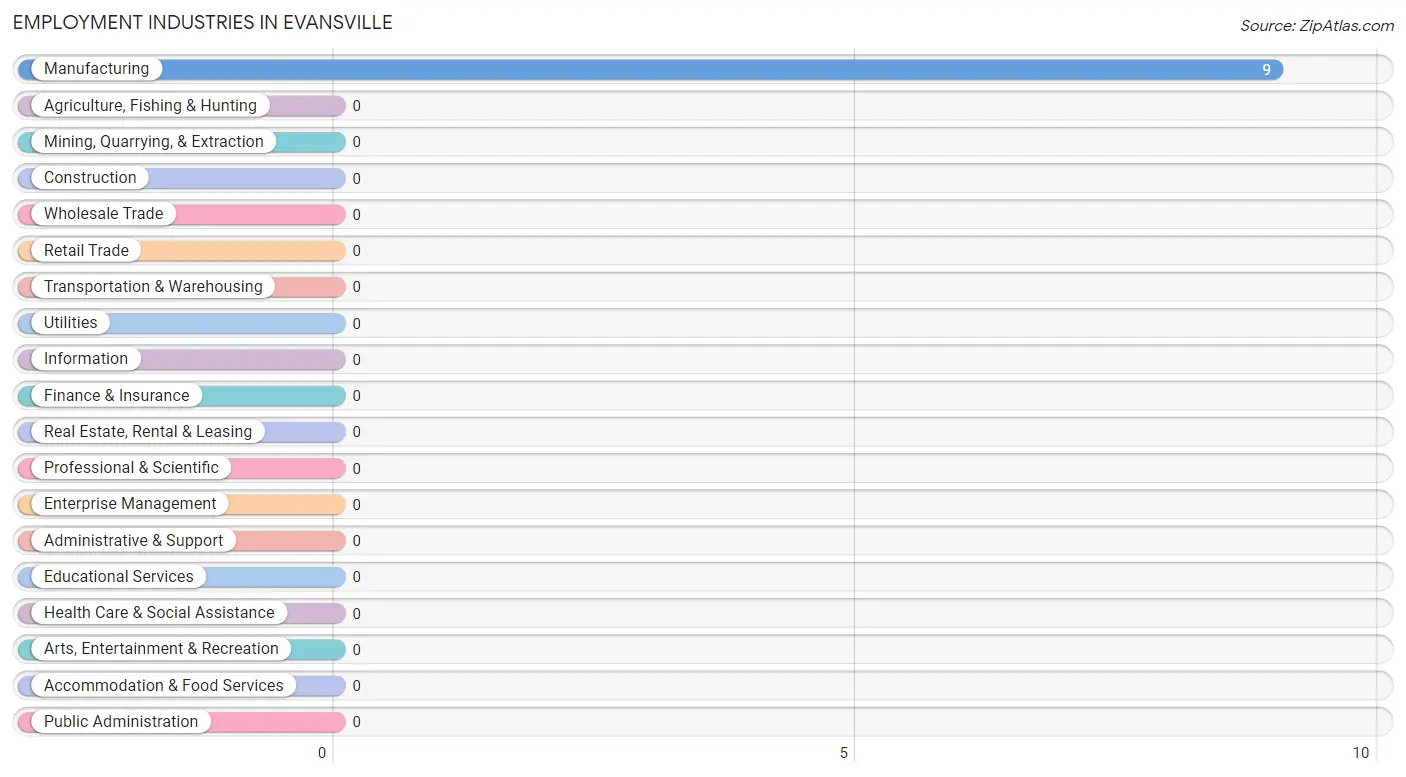1406x777 pixels.
Task: Click the x-axis label 0
Action: (x=322, y=753)
